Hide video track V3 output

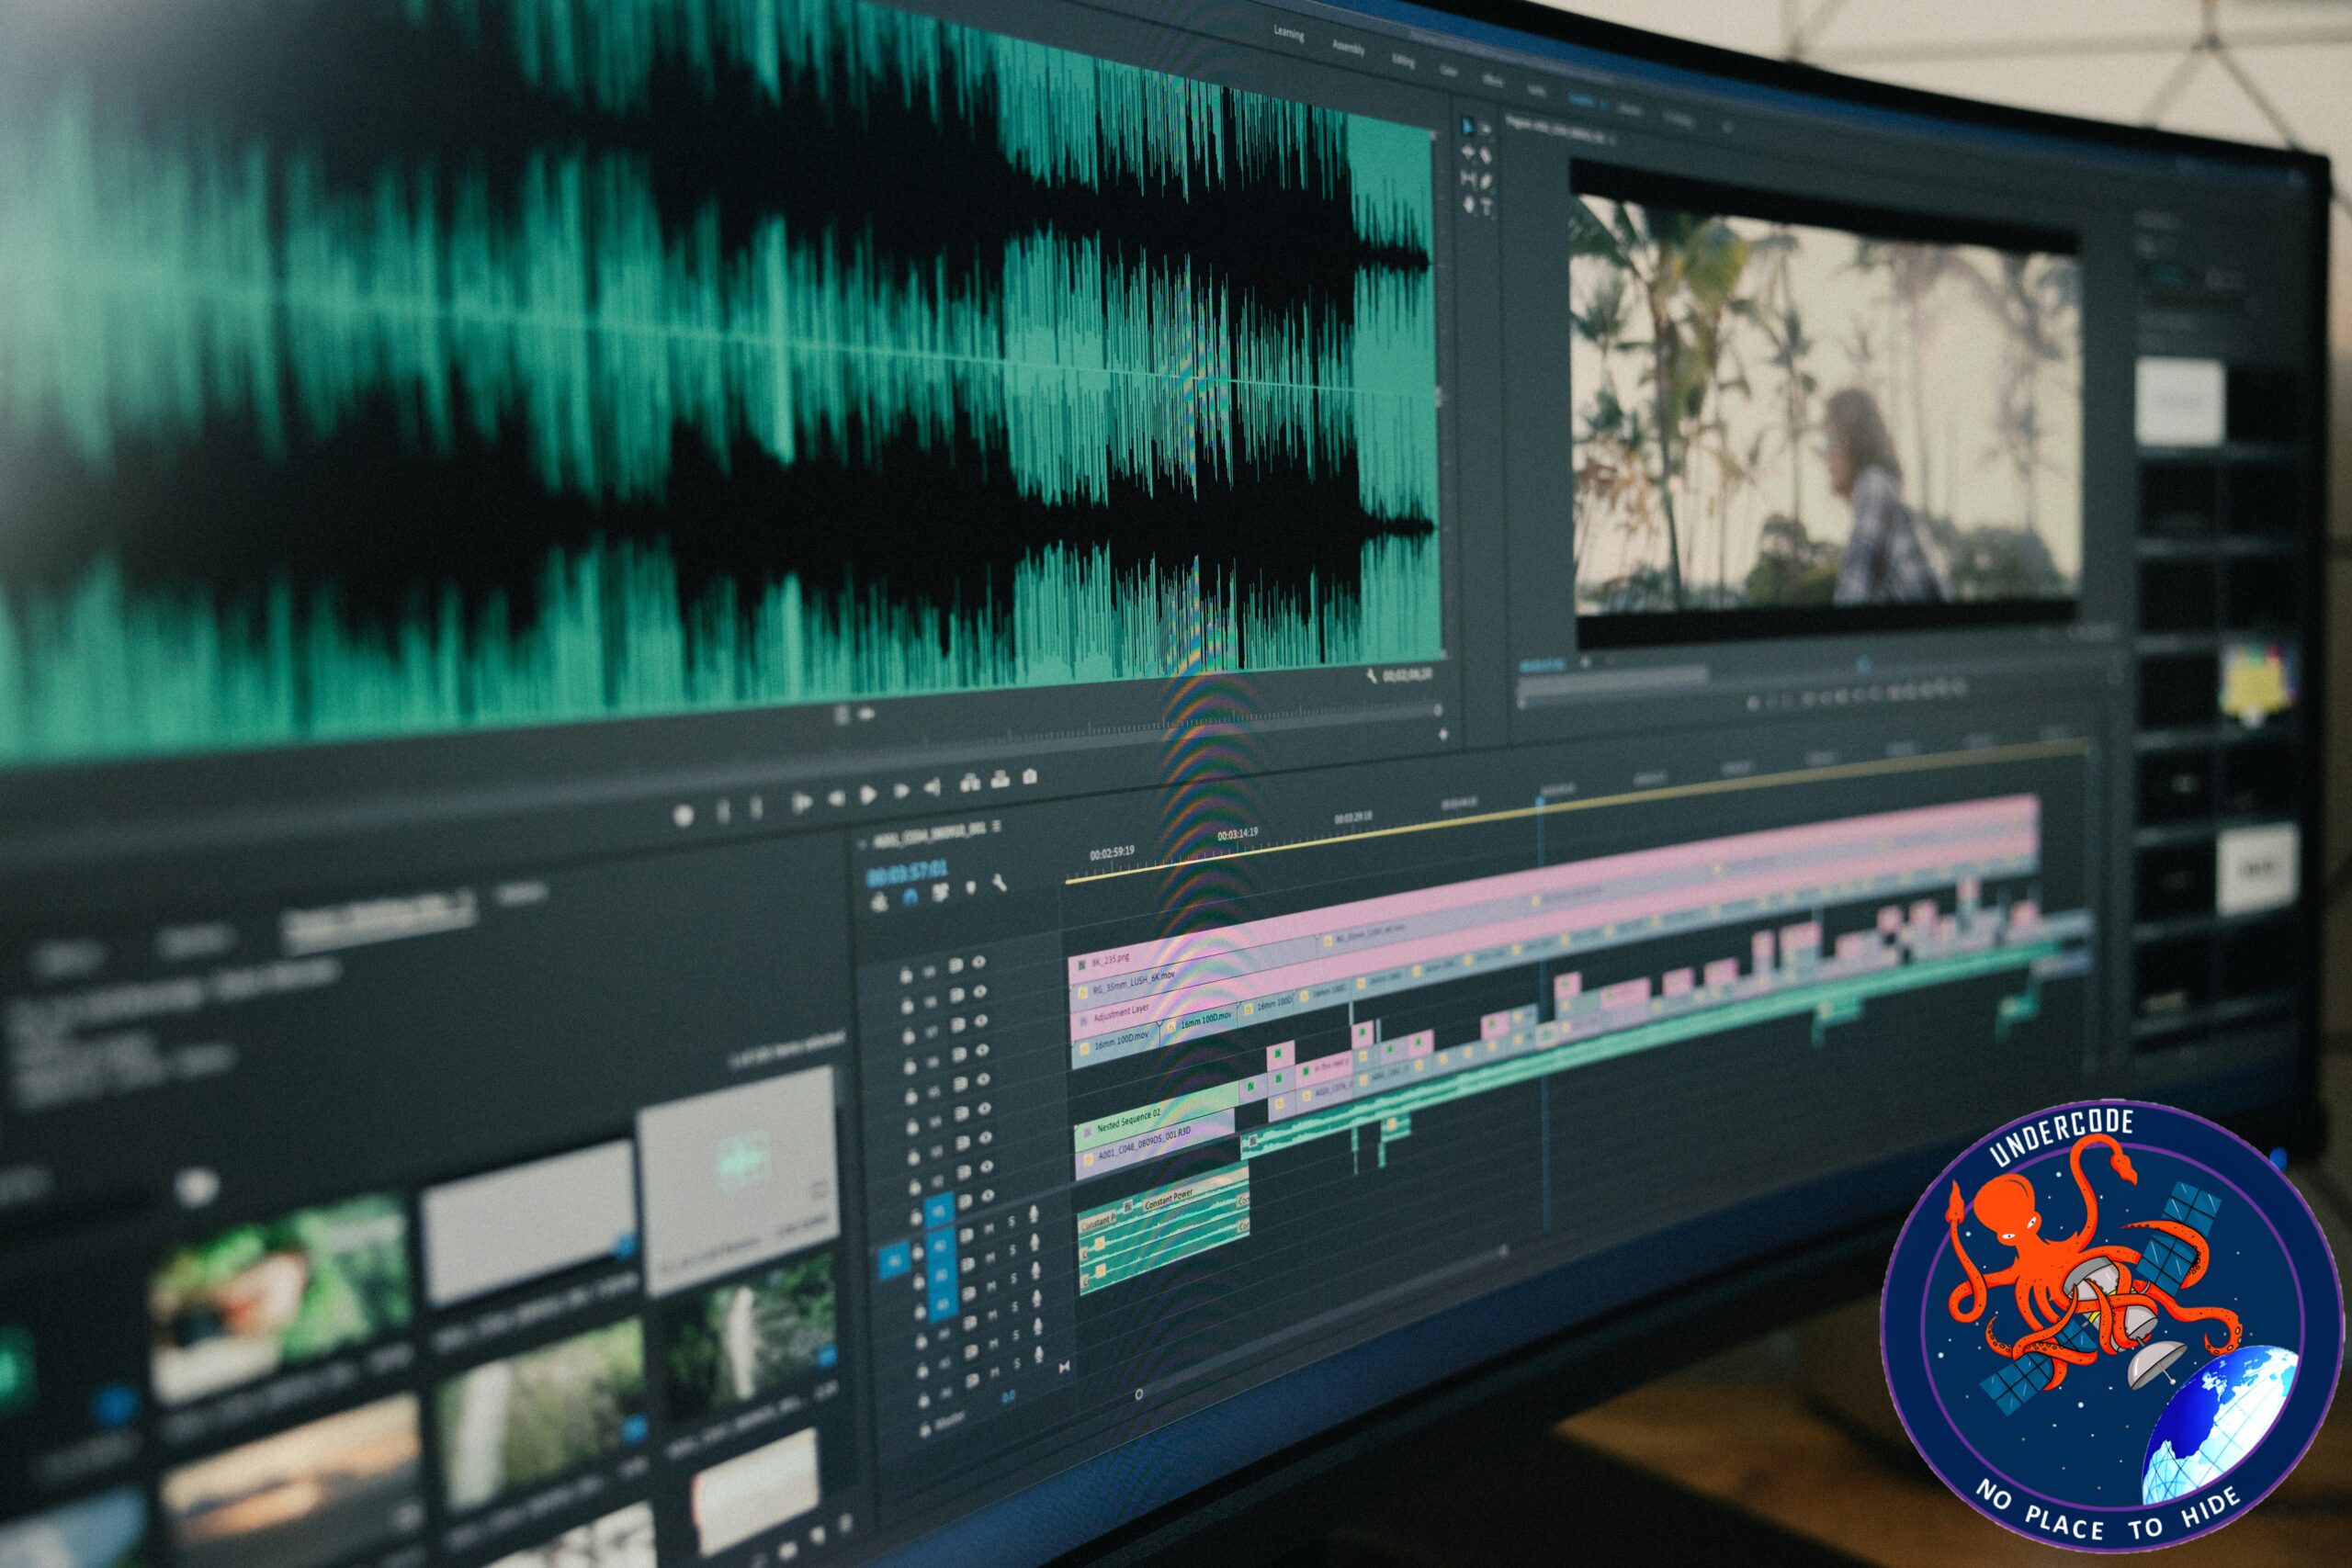click(988, 1138)
